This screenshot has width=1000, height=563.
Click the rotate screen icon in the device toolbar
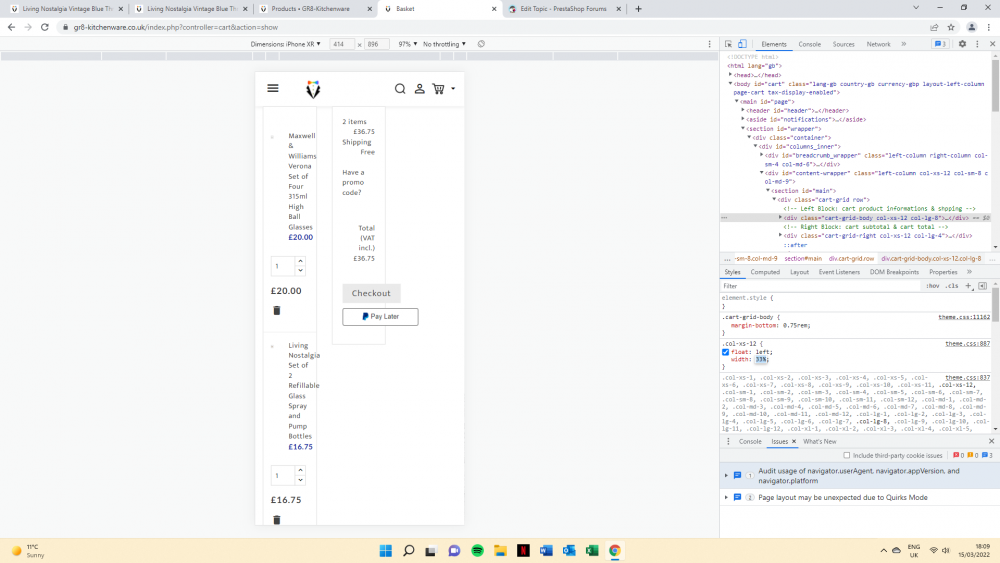coord(482,44)
